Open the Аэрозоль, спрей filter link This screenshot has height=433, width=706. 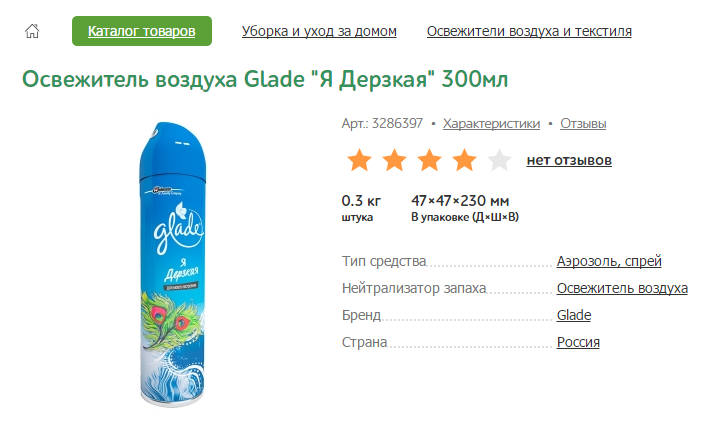[x=609, y=262]
